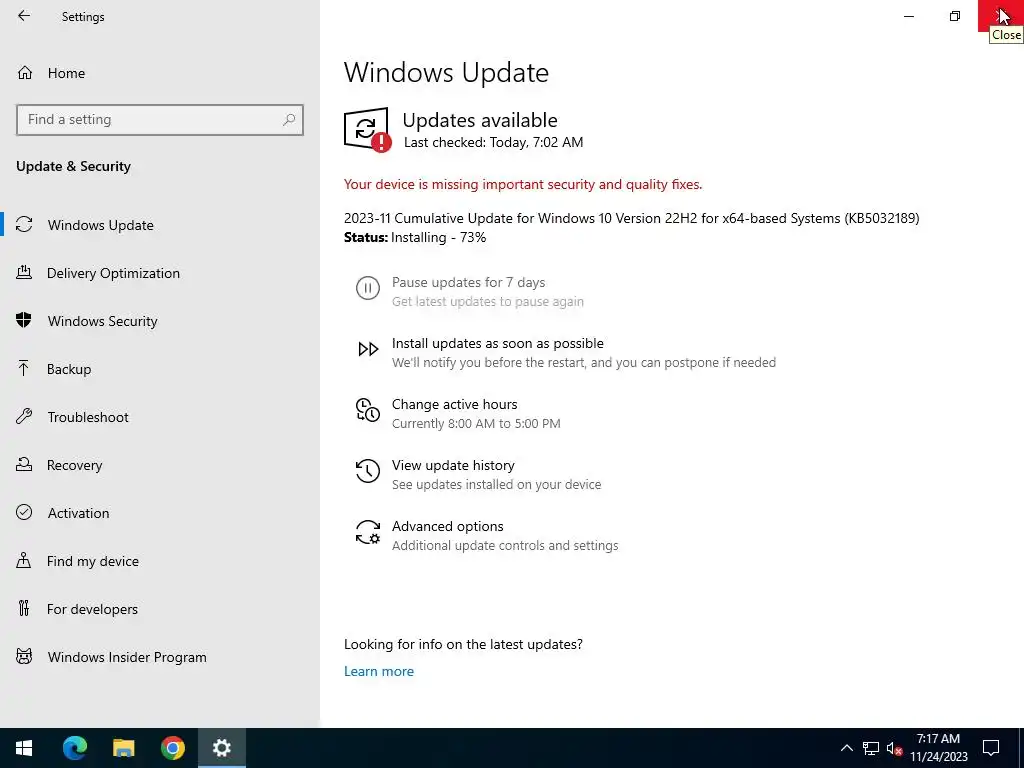1024x768 pixels.
Task: Minimize the Settings window
Action: tap(909, 16)
